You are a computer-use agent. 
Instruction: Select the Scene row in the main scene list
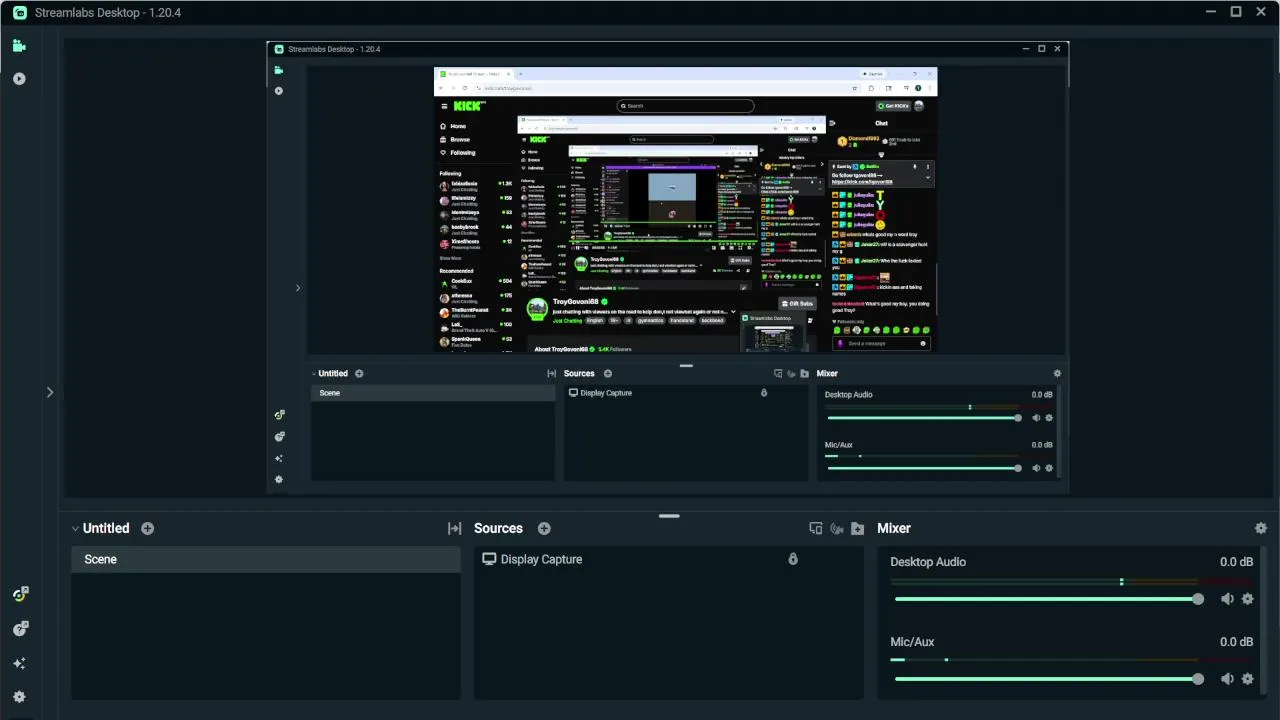click(x=266, y=559)
